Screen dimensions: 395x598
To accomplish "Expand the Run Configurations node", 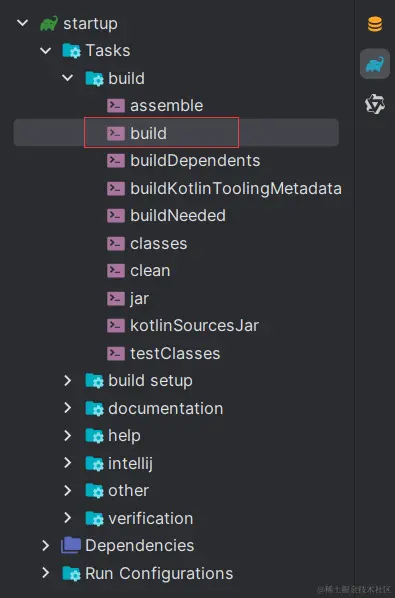I will coord(45,573).
